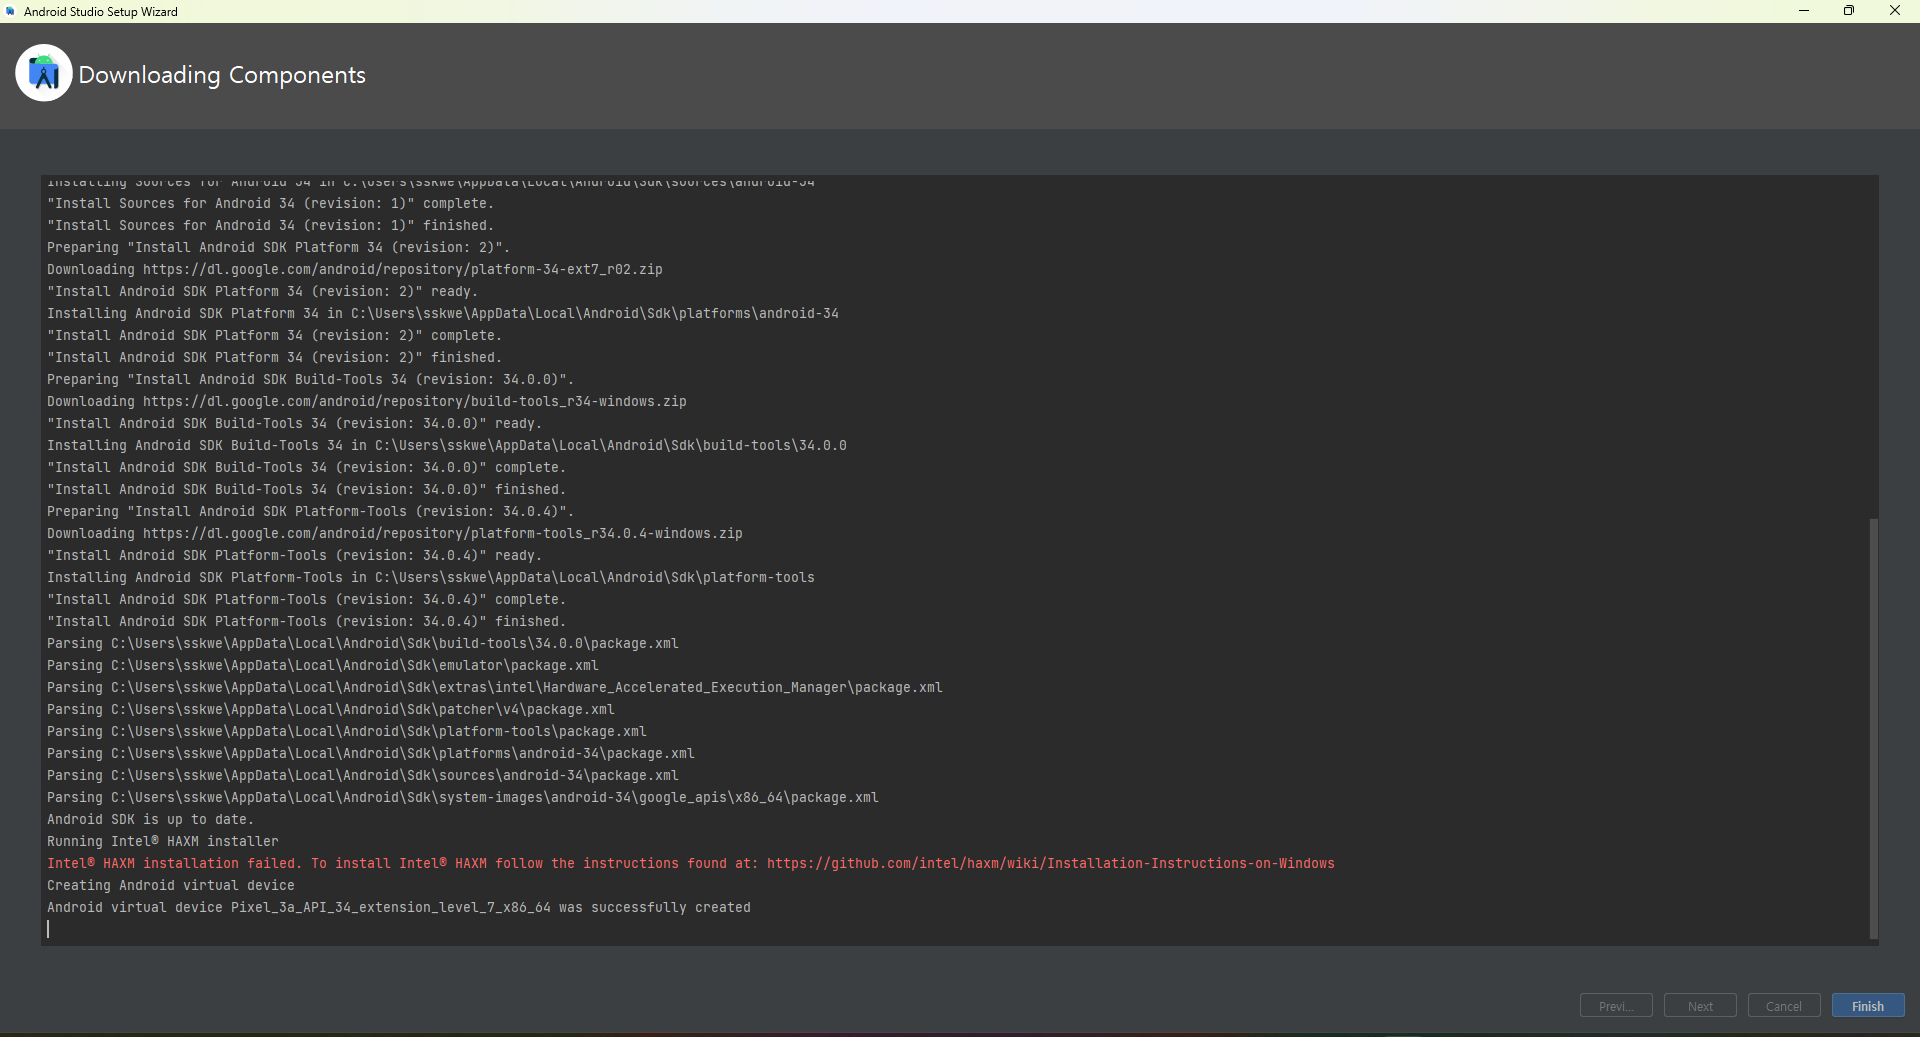The height and width of the screenshot is (1037, 1920).
Task: Click the Pixel_3a virtual device successfully created line
Action: pos(399,907)
